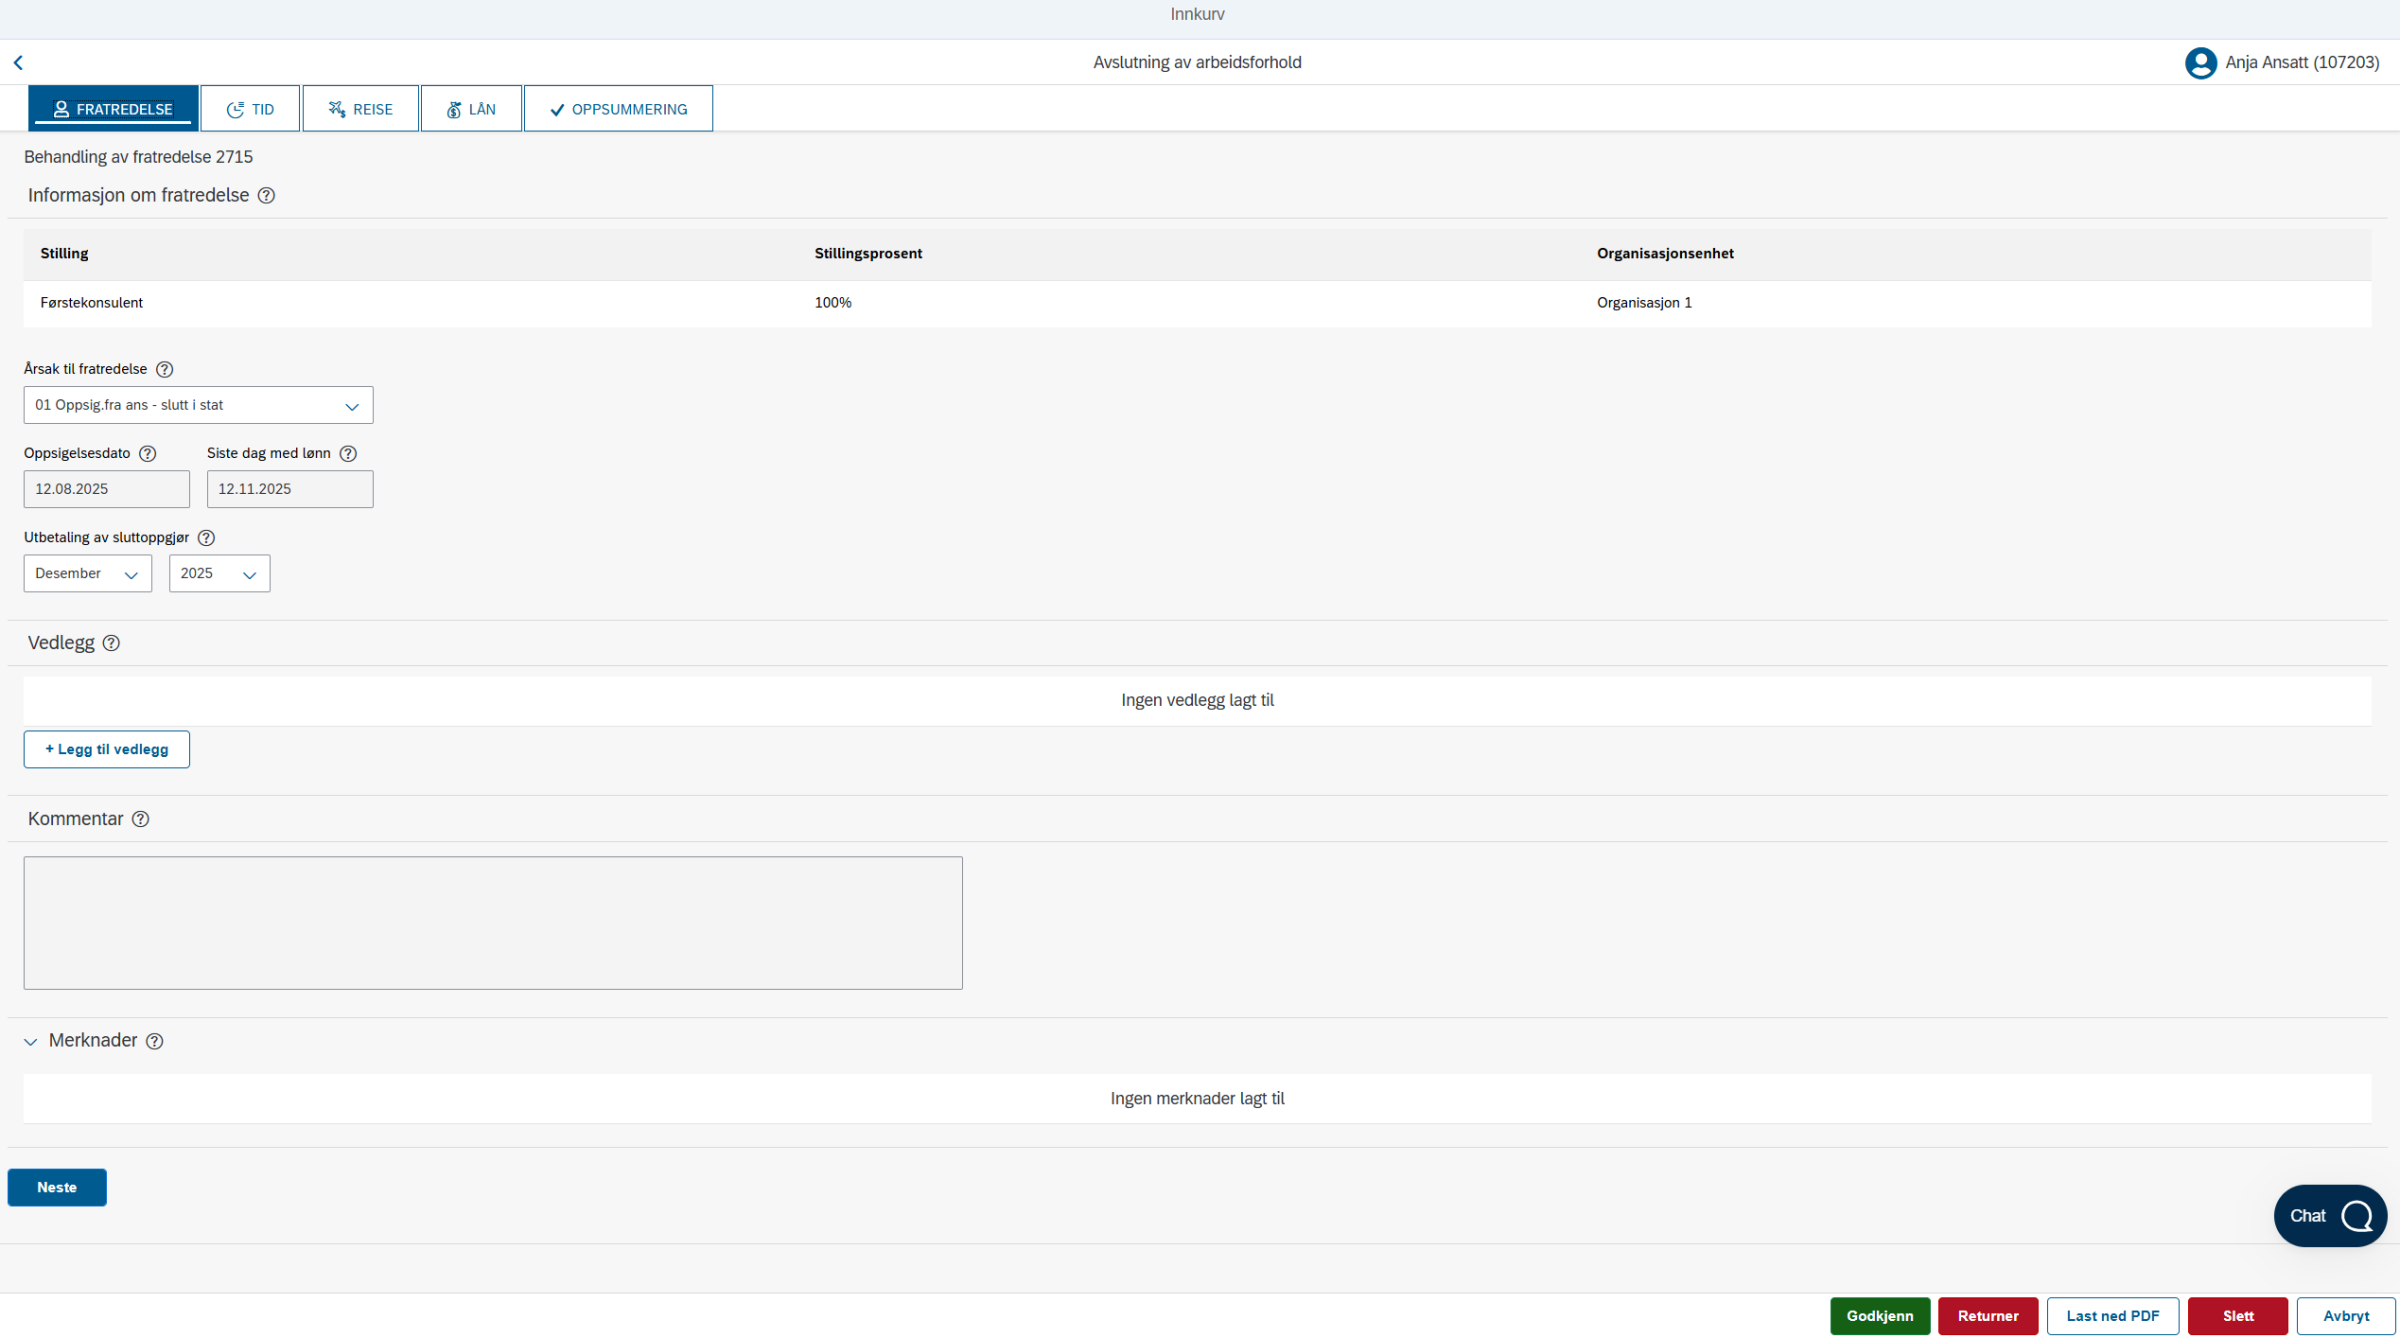
Task: Open the 2025 year dropdown
Action: pyautogui.click(x=219, y=574)
